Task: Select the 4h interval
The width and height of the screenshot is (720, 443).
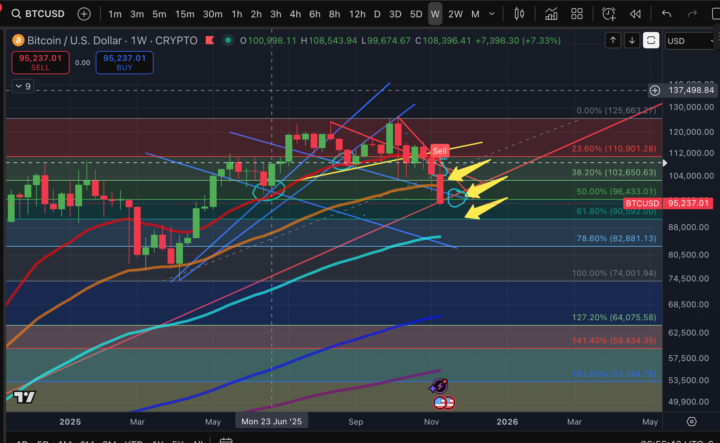Action: 295,14
